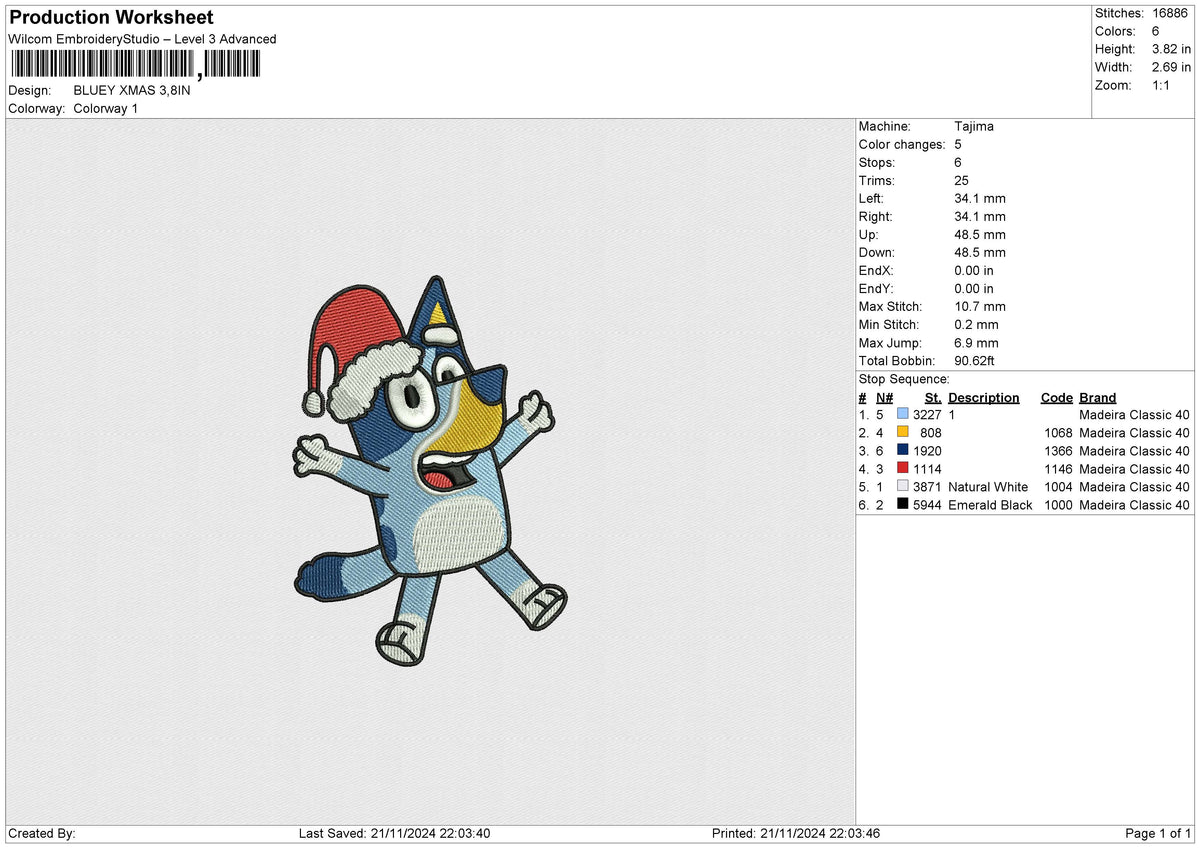Viewport: 1200px width, 848px height.
Task: Click the '34.1 mm' value in Right row
Action: tap(980, 216)
